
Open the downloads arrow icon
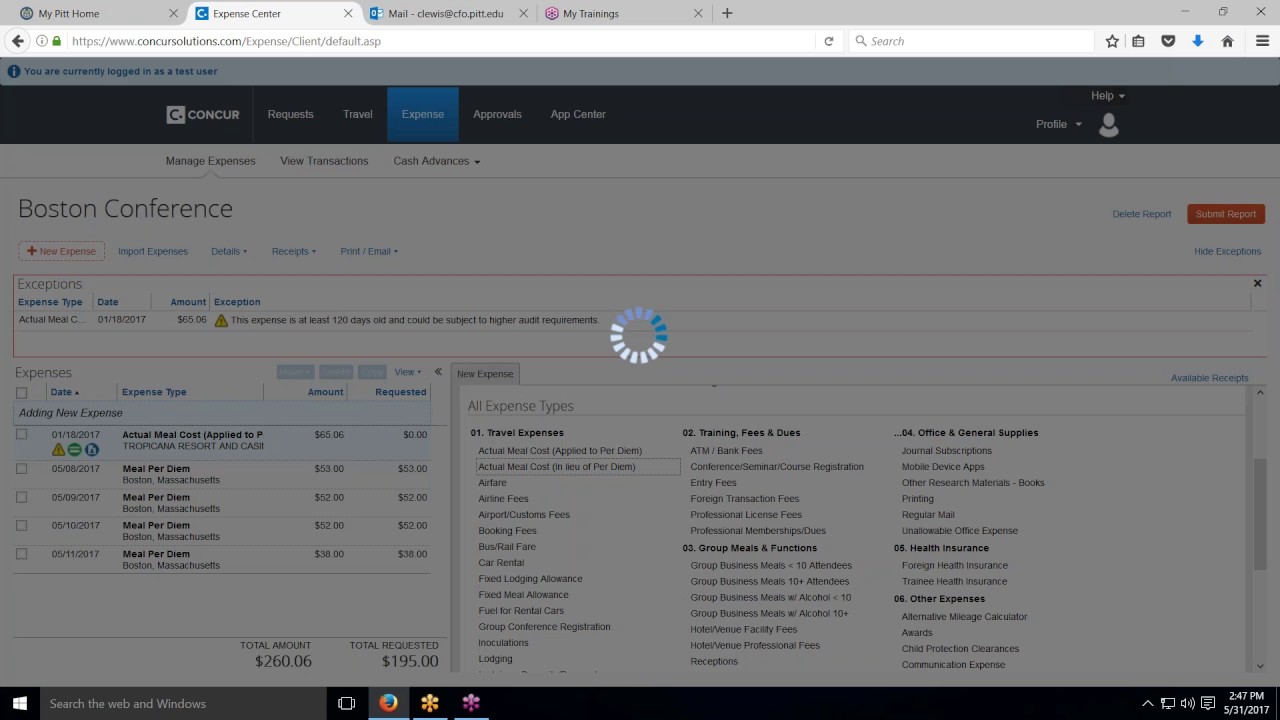pos(1198,41)
